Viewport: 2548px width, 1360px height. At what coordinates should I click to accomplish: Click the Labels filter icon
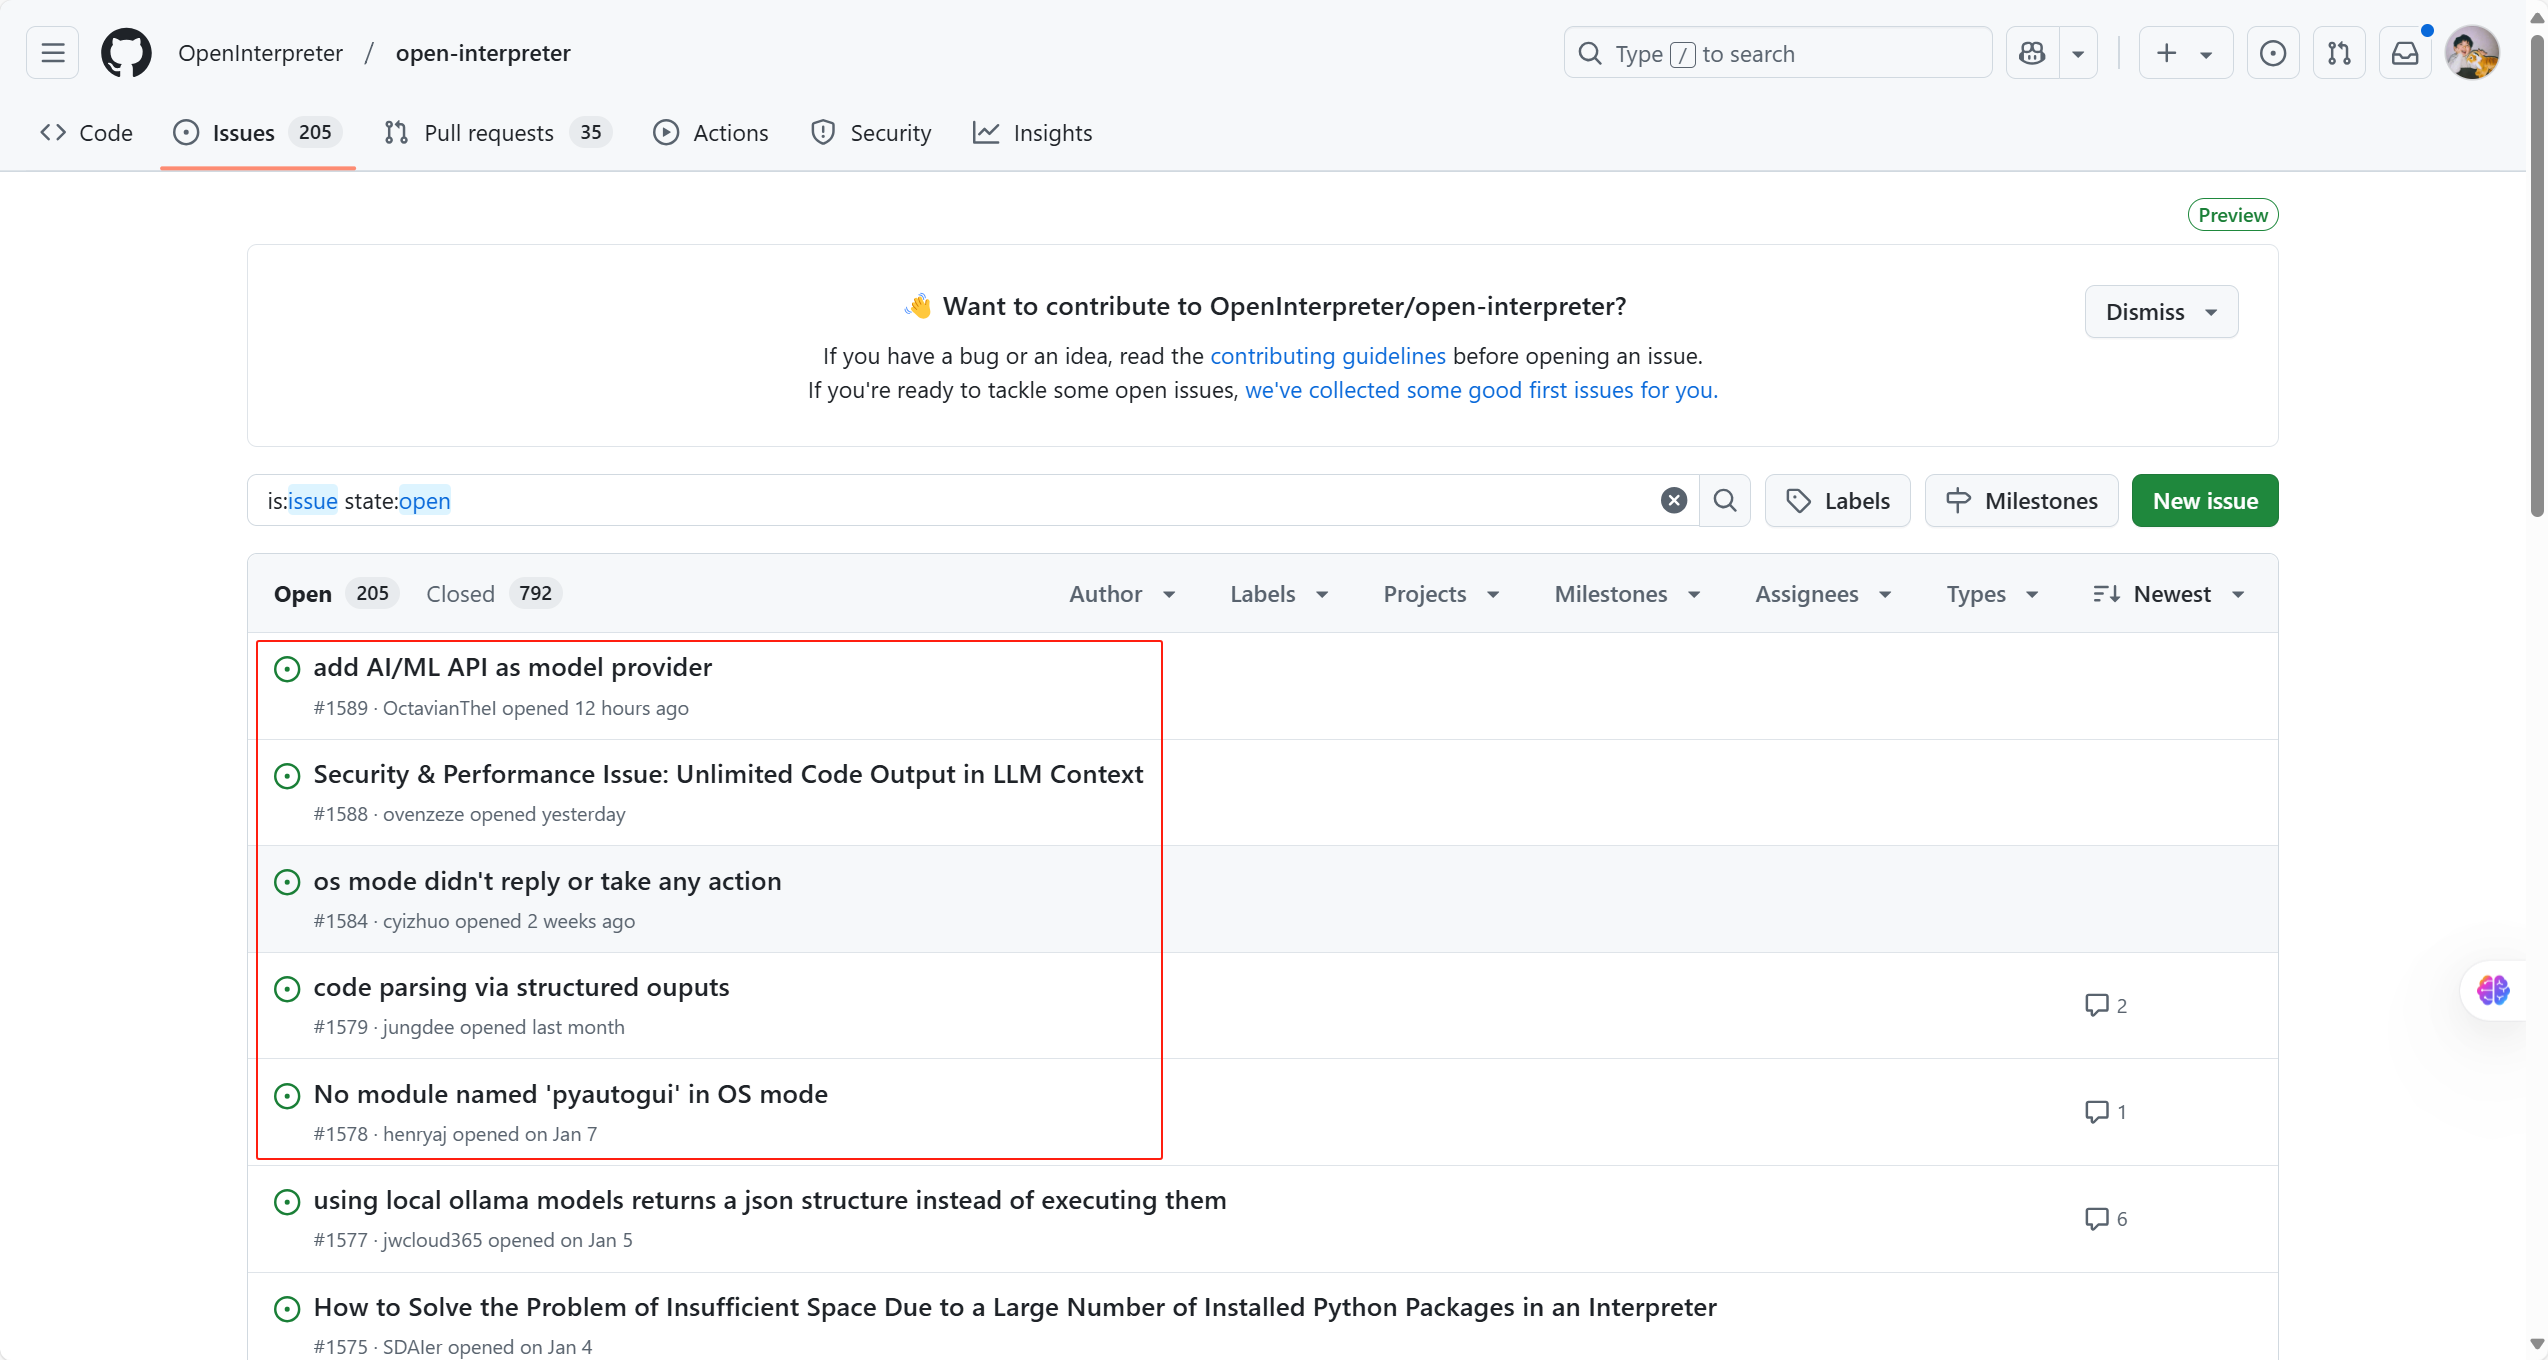point(1276,593)
